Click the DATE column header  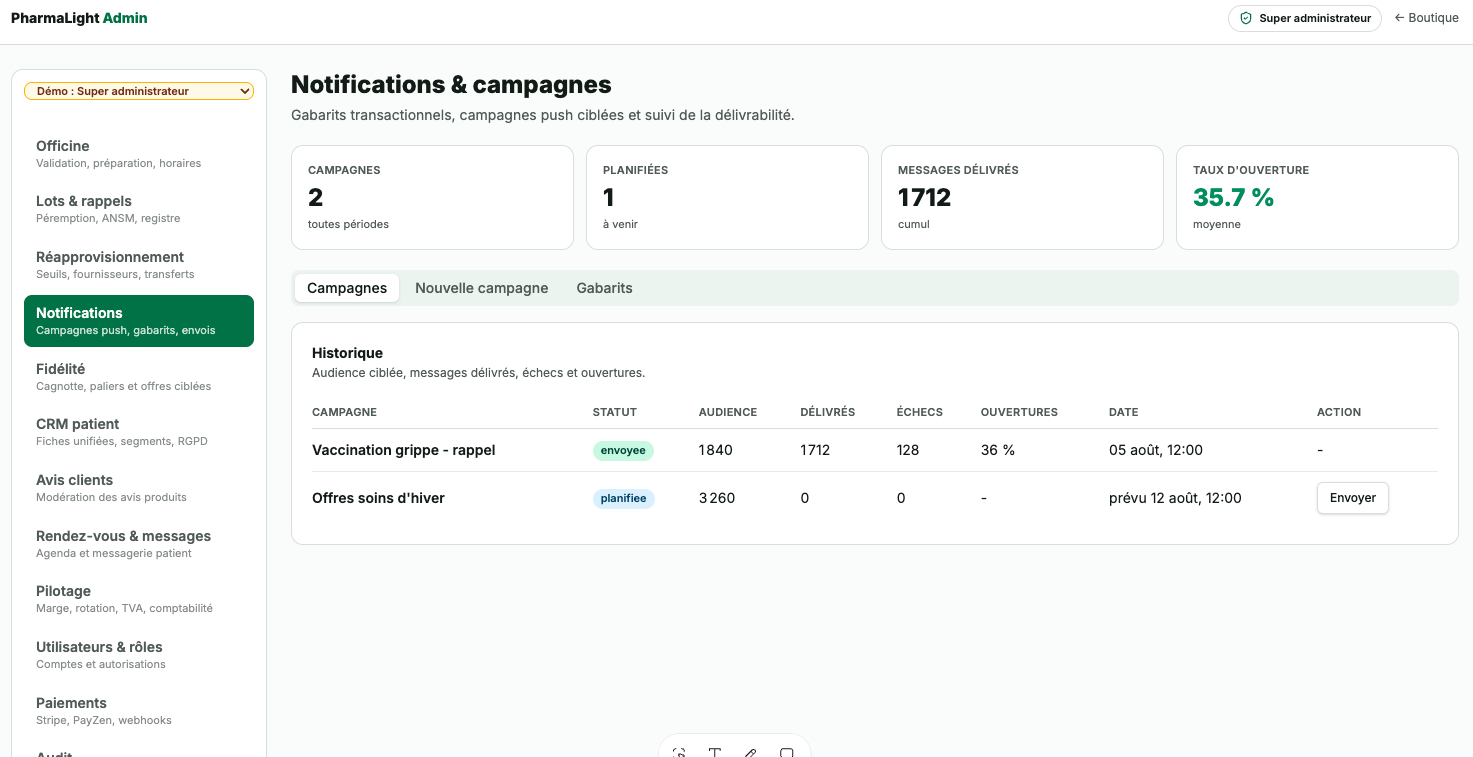[1123, 412]
